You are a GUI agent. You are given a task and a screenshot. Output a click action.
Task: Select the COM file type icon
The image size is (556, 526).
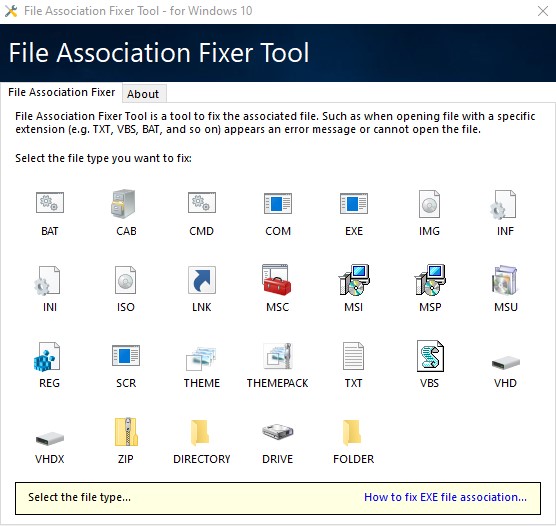click(x=278, y=204)
